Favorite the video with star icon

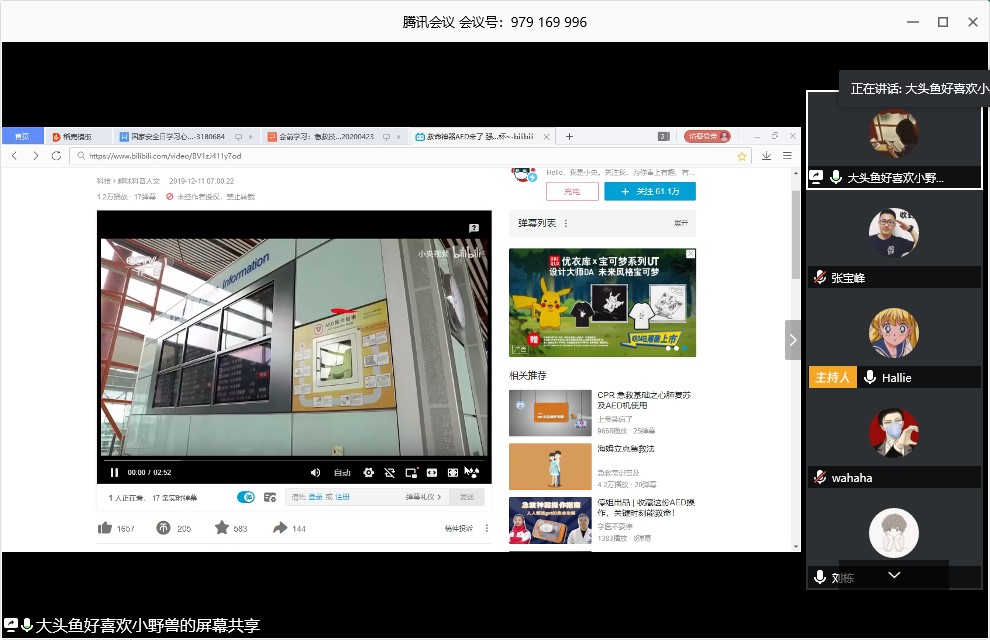(x=221, y=528)
